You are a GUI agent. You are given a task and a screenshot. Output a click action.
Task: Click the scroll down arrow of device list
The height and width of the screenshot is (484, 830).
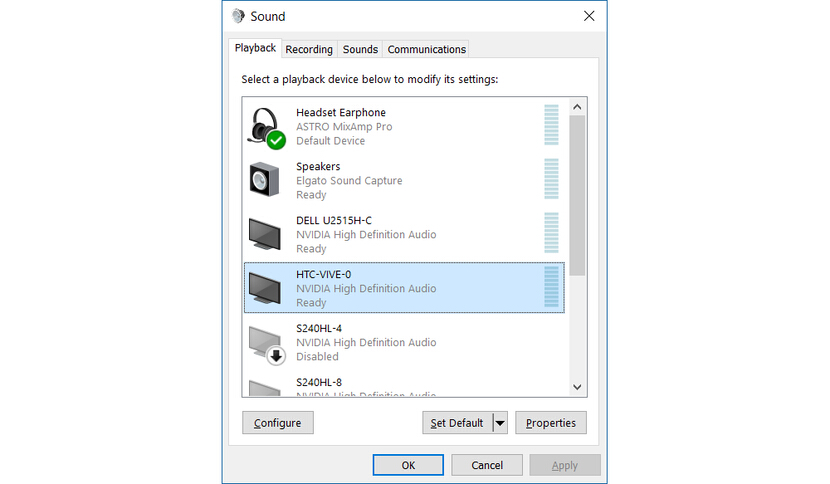(577, 387)
